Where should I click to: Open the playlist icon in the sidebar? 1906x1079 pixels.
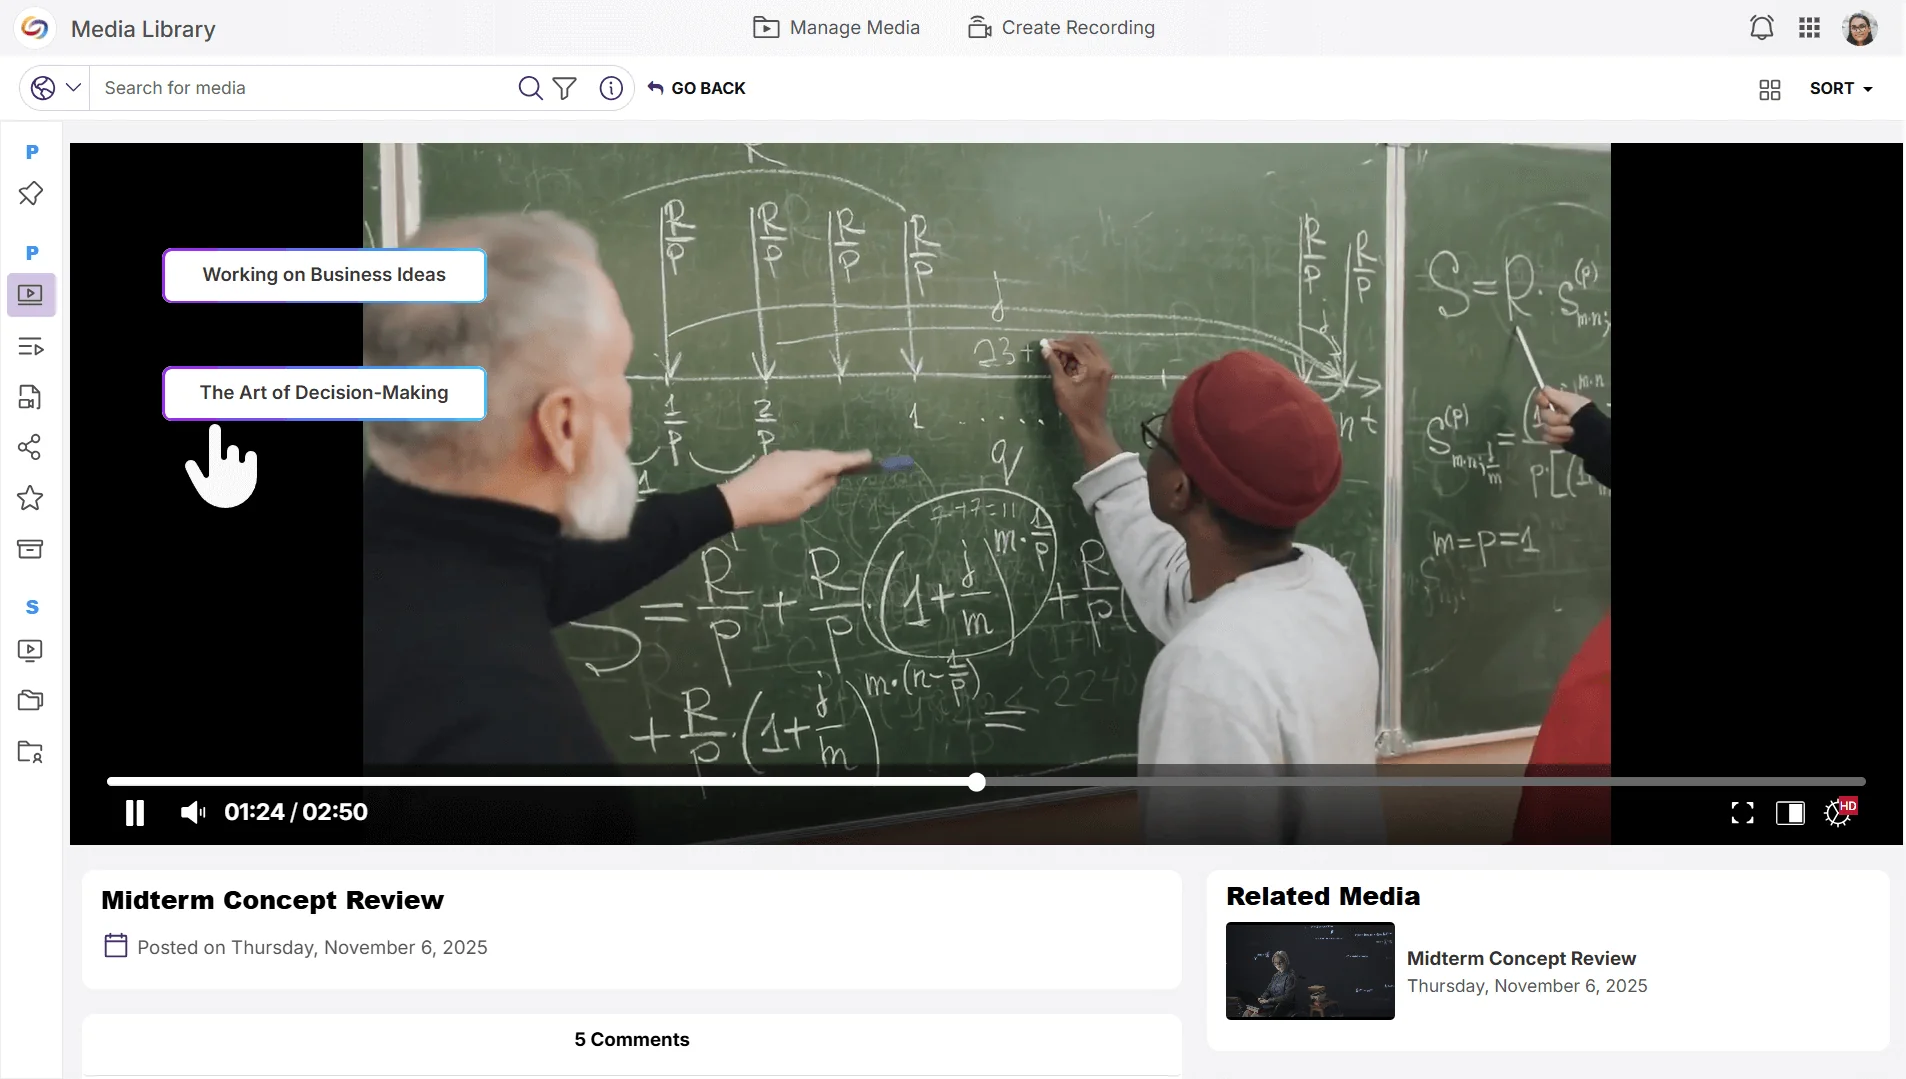click(x=31, y=347)
